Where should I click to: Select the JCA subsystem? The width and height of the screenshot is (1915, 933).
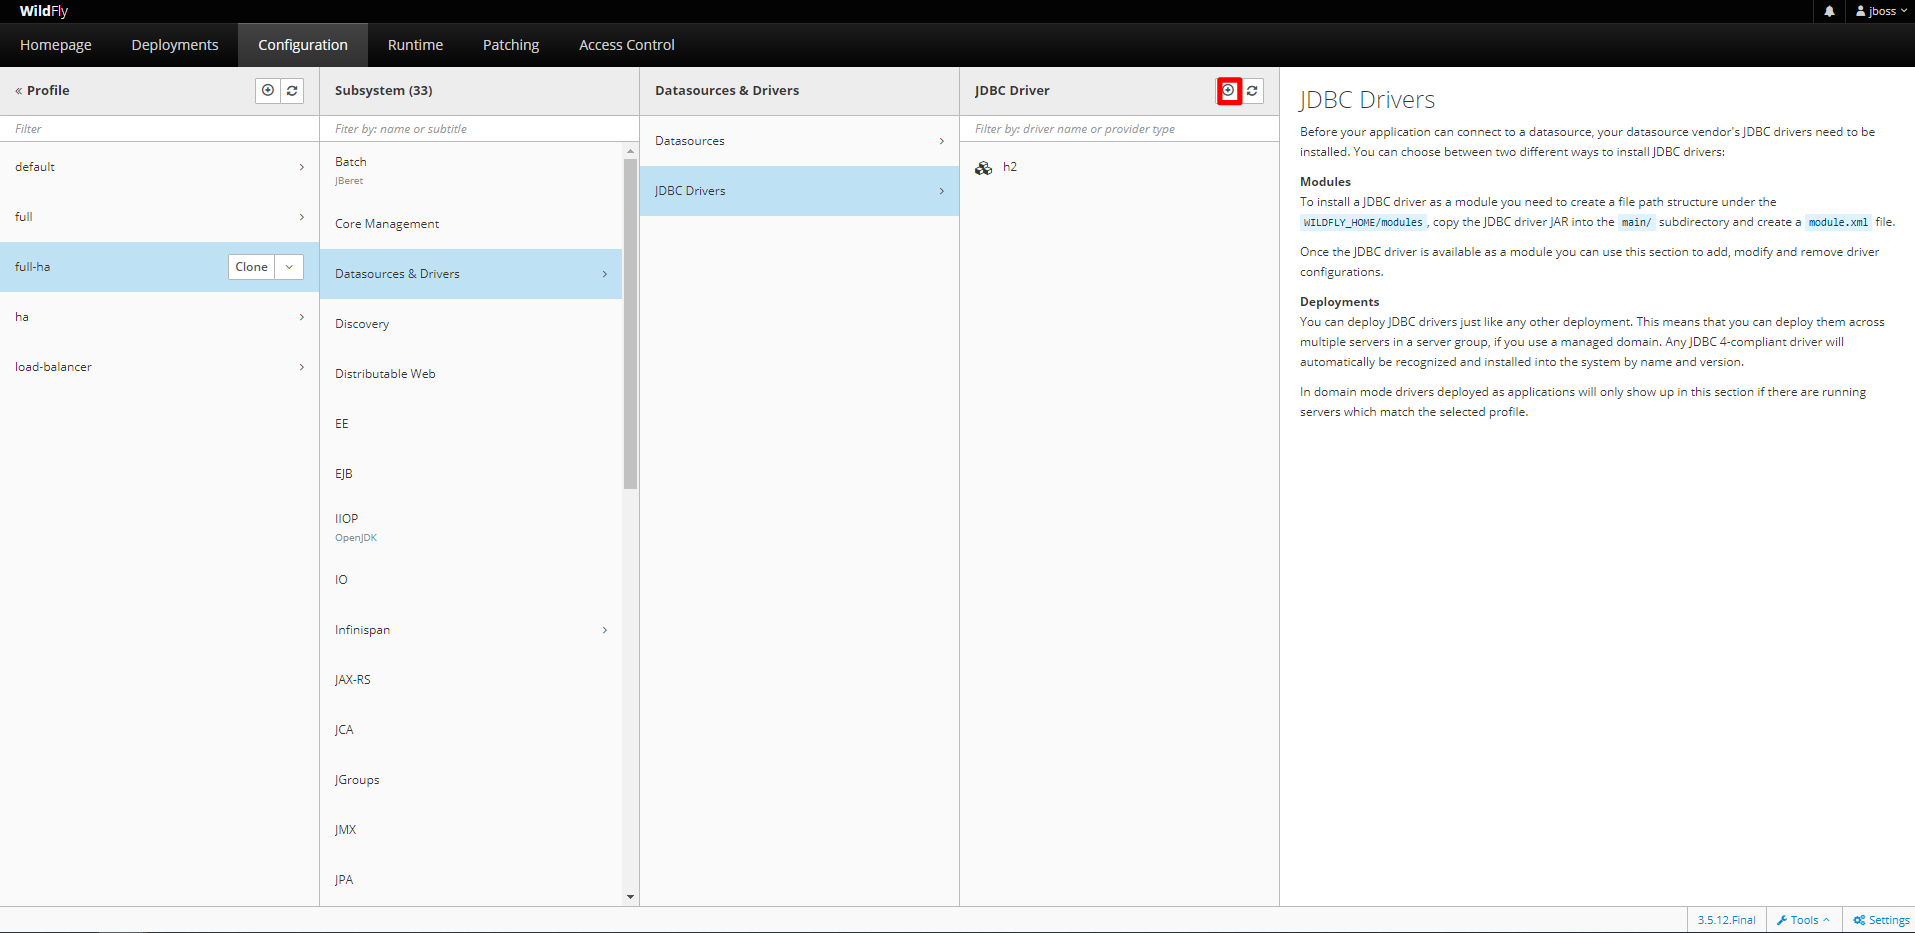pos(471,730)
